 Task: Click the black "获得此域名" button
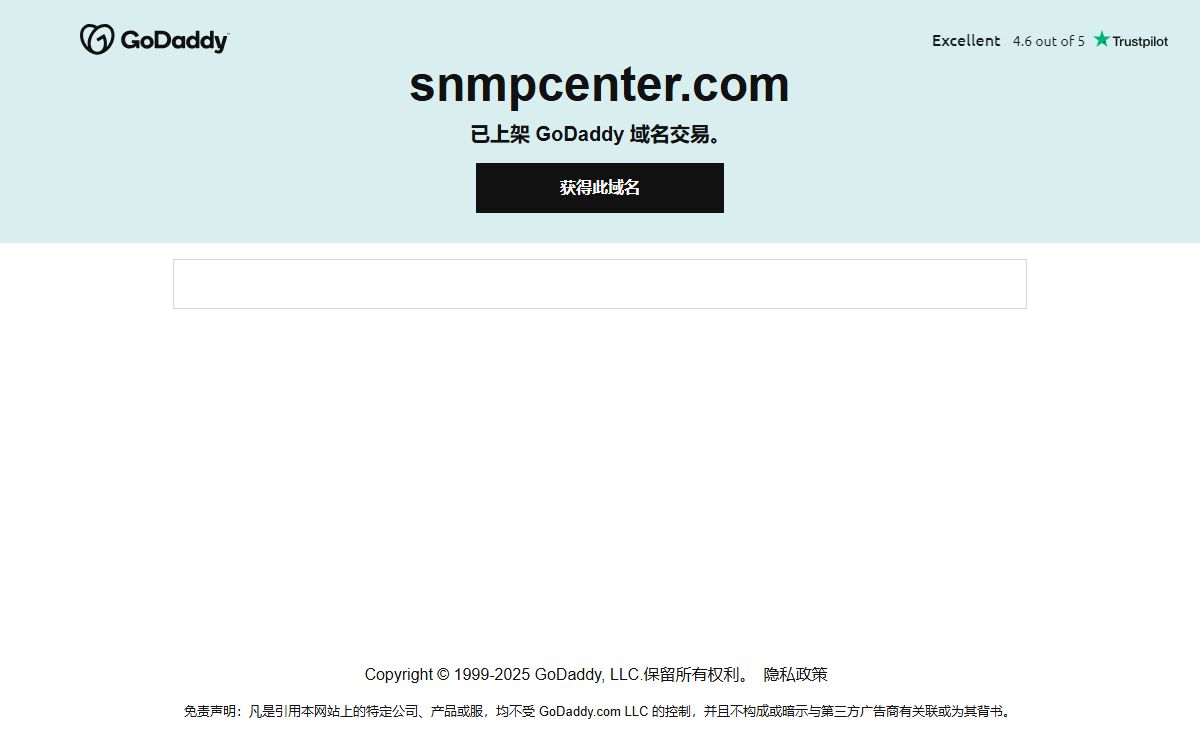(600, 188)
